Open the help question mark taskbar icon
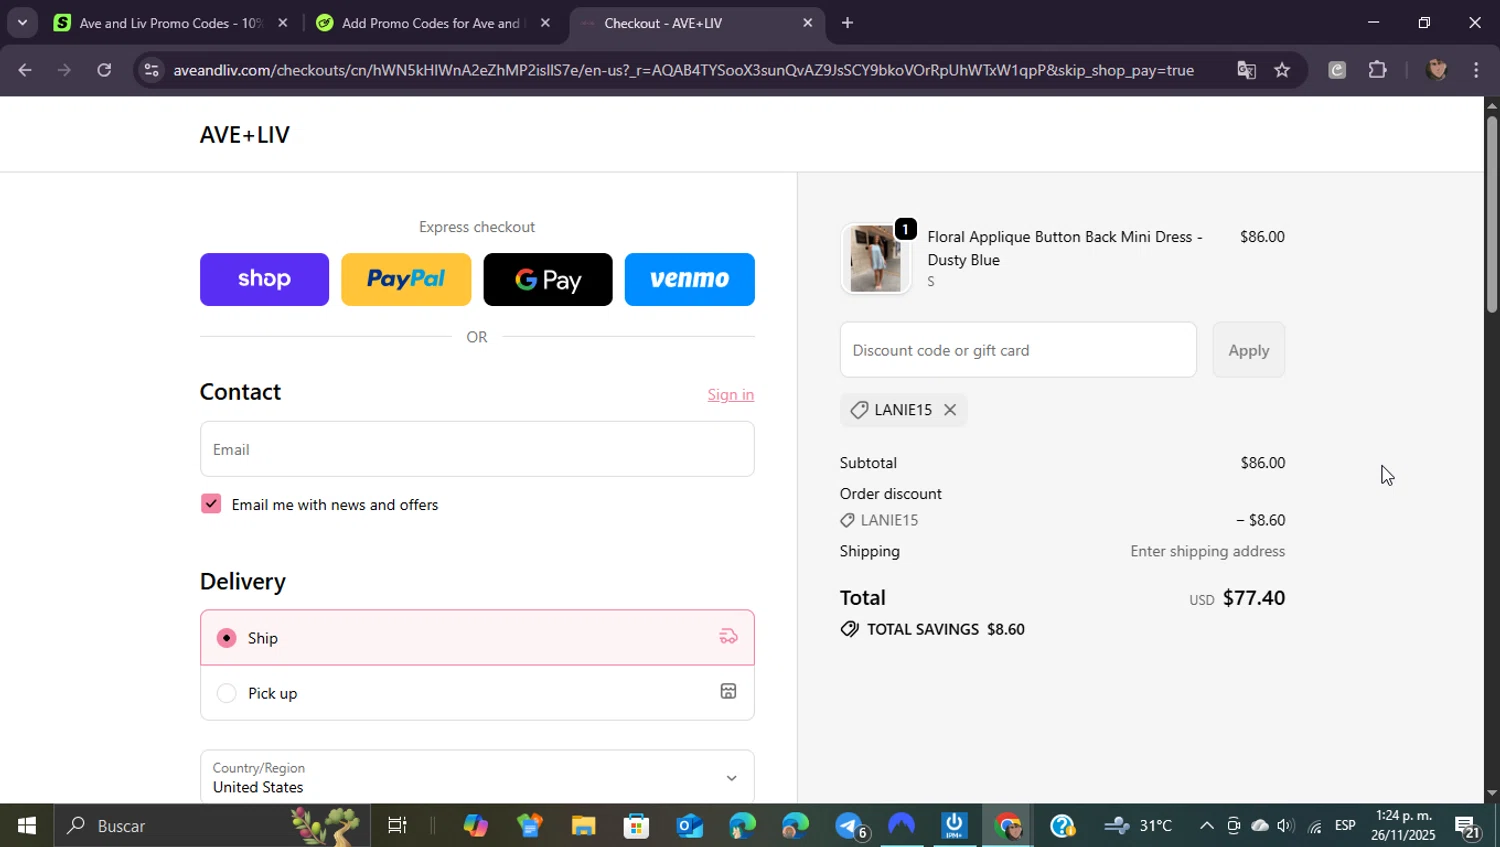This screenshot has width=1500, height=847. point(1062,826)
